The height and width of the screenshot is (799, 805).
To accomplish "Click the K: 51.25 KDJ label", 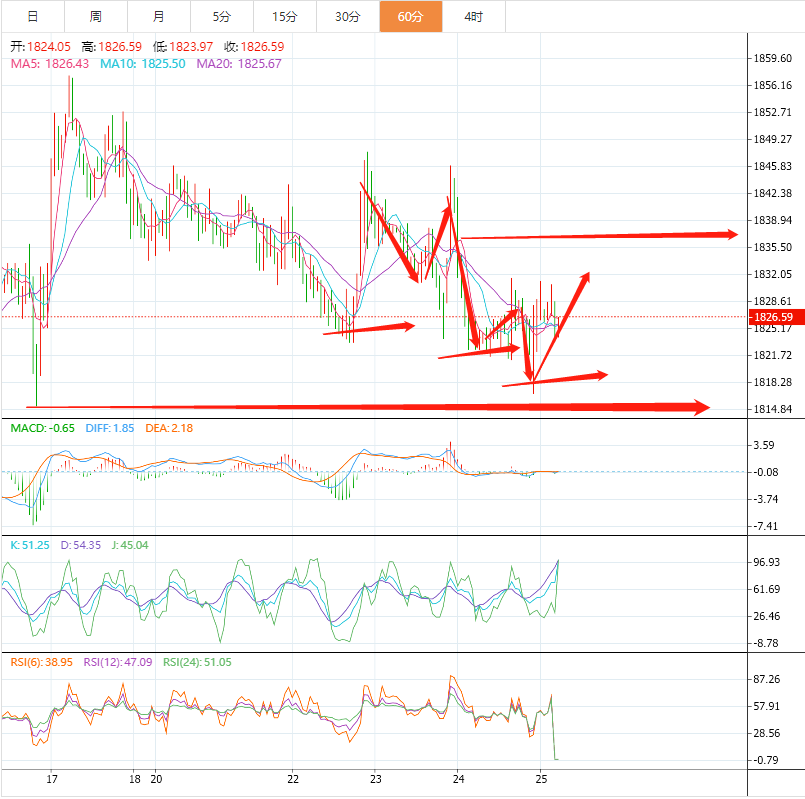I will 30,545.
